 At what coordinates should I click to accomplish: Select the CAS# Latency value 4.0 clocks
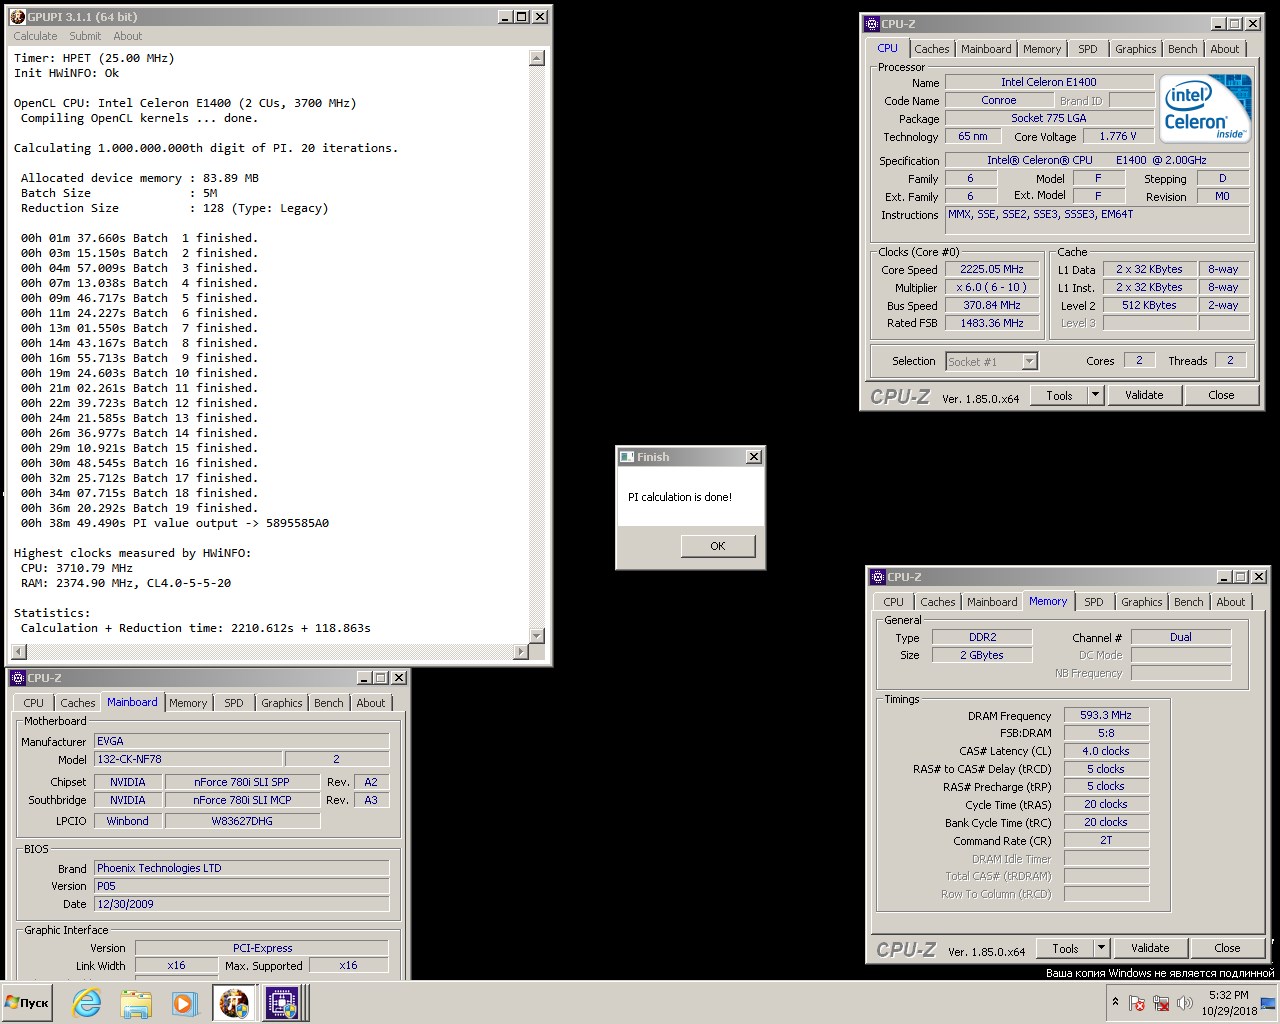(1106, 752)
